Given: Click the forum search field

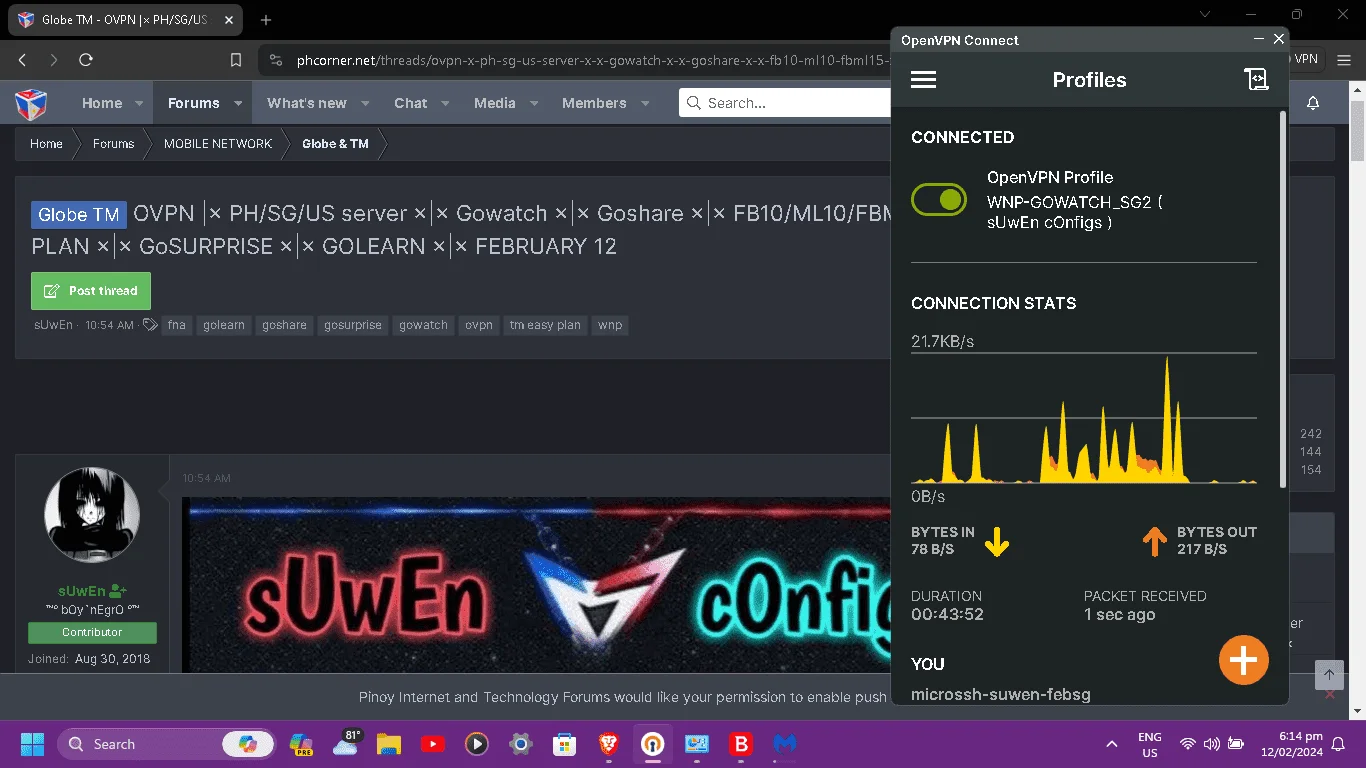Looking at the screenshot, I should 785,102.
